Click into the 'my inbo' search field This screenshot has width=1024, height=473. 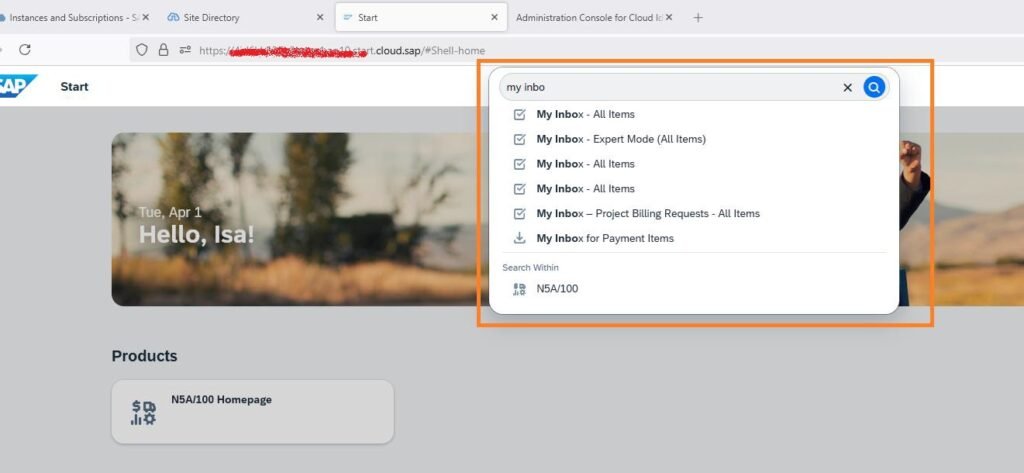670,88
